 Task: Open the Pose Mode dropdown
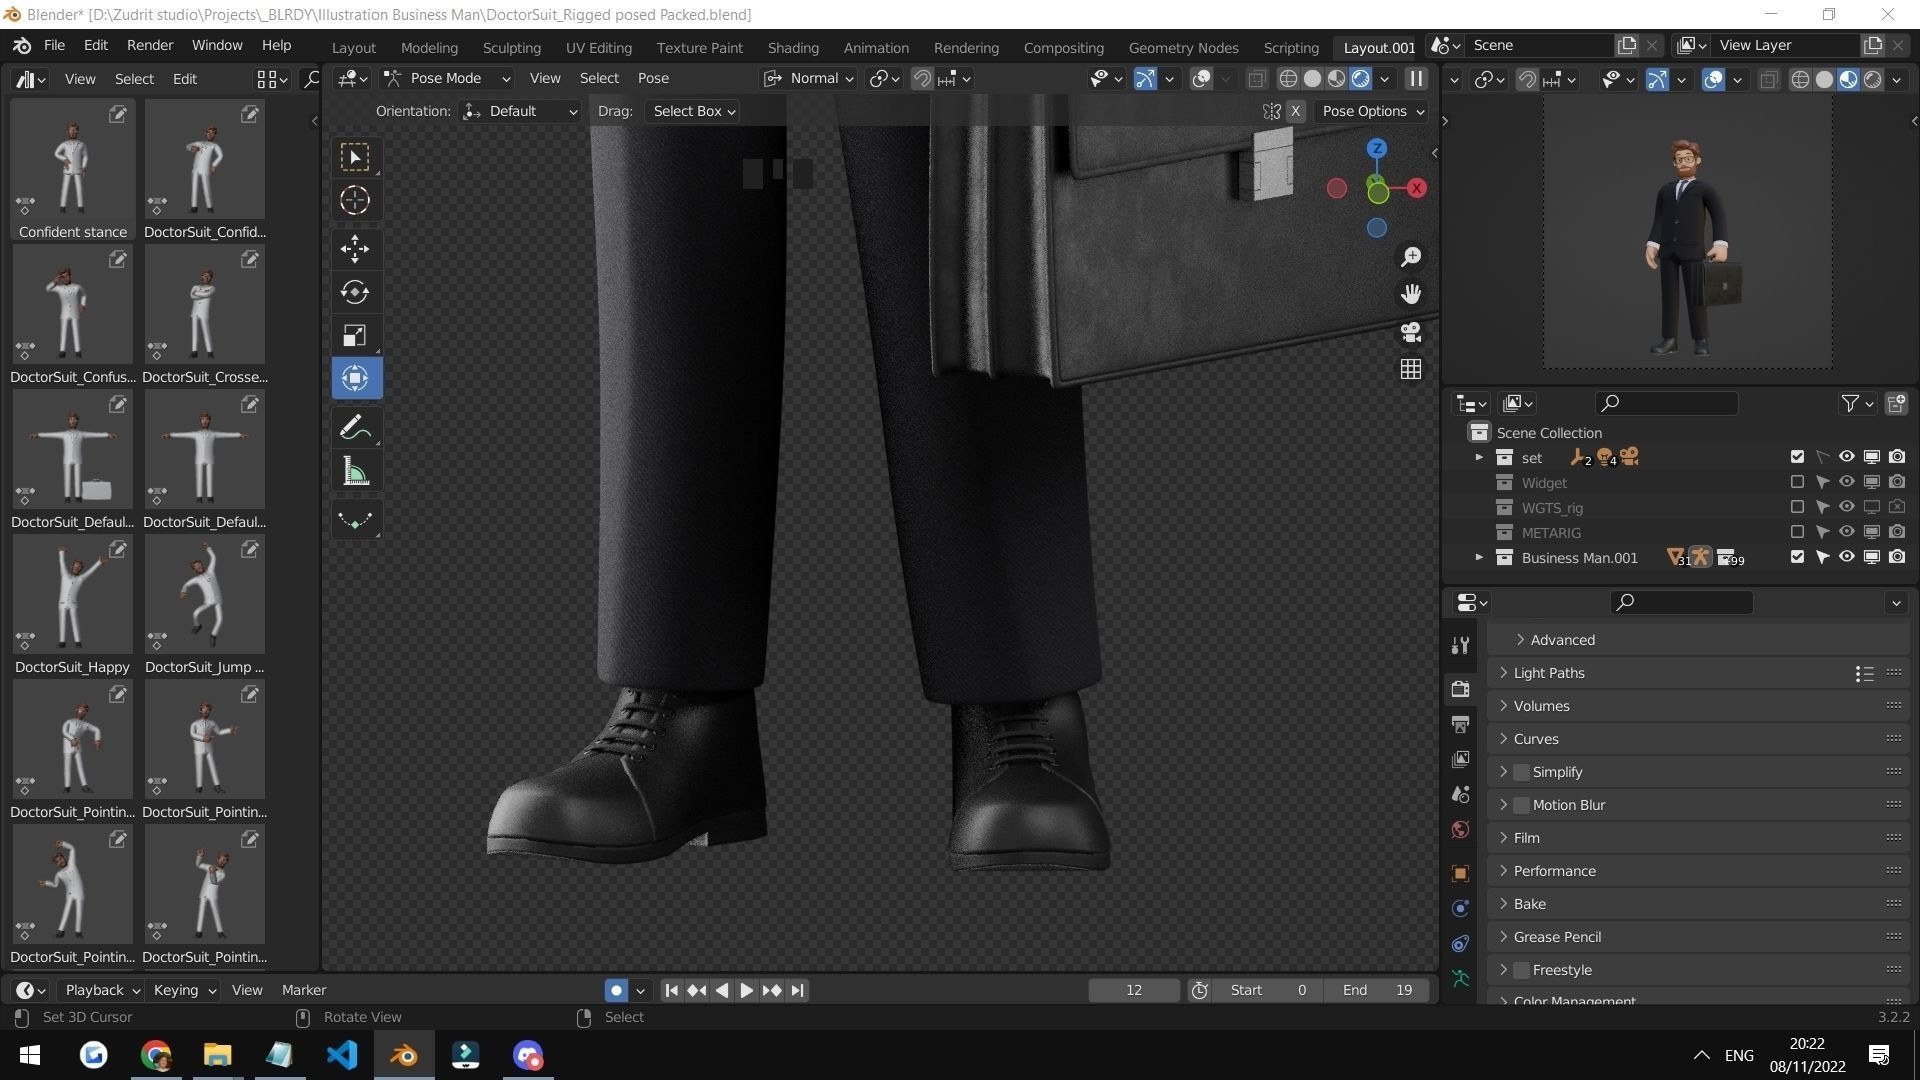447,78
